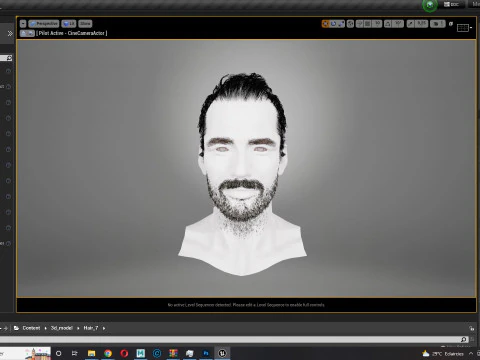Viewport: 480px width, 360px height.
Task: Click the breadcrumb forward arrow
Action: tap(6, 328)
